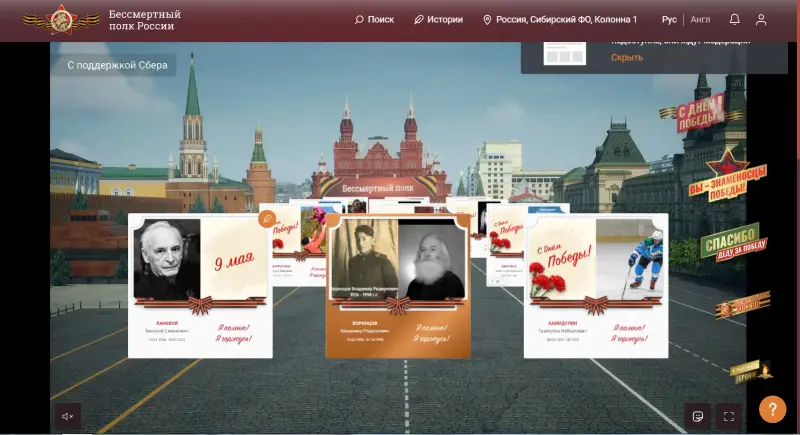
Task: Toggle sound mute button
Action: point(68,416)
